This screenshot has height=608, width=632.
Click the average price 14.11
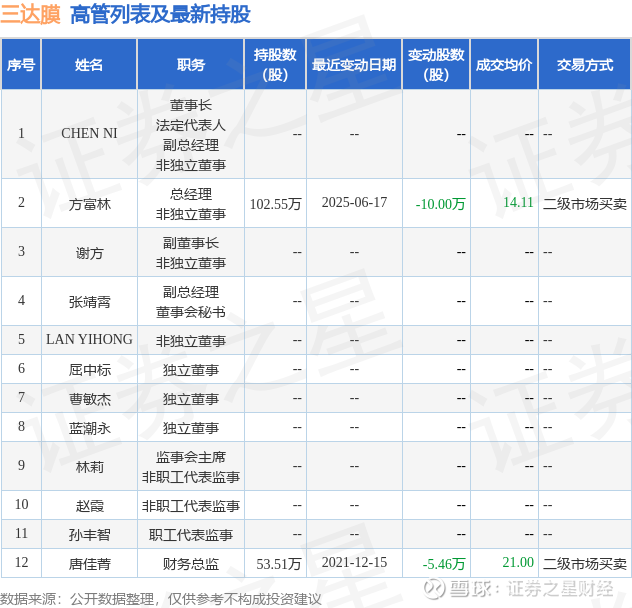click(x=518, y=202)
